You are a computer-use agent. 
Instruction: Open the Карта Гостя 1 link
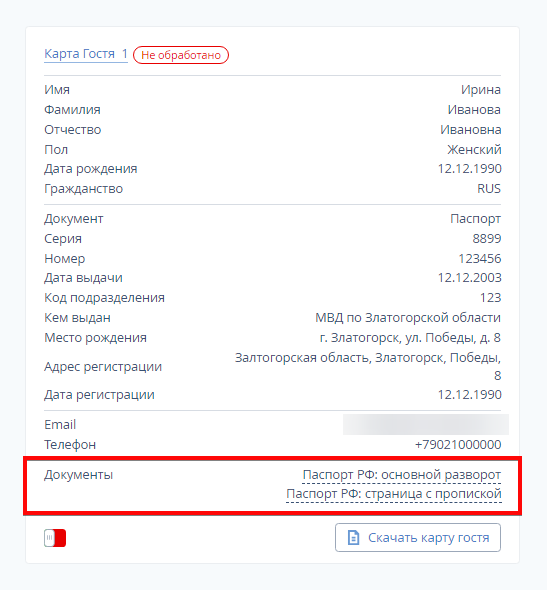86,54
